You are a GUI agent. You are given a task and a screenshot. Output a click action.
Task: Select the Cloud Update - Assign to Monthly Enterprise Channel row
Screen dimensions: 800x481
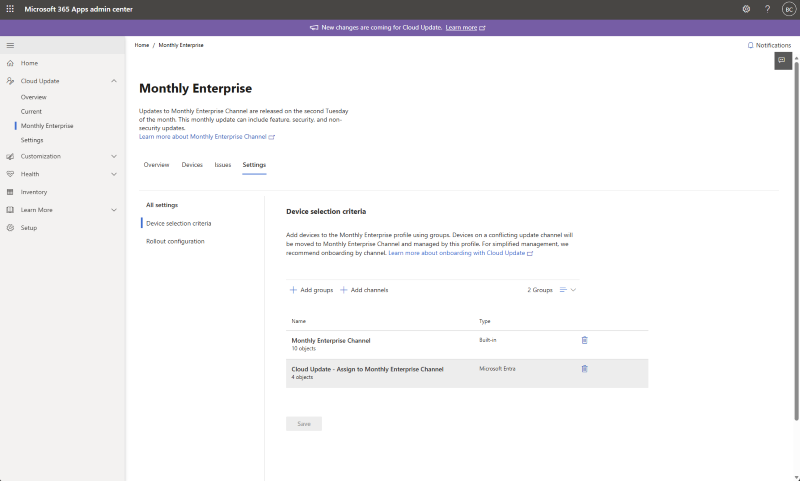[x=467, y=373]
